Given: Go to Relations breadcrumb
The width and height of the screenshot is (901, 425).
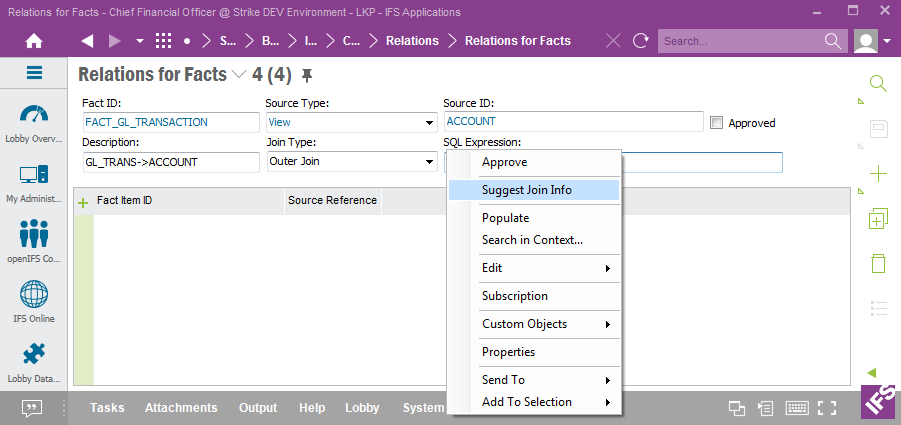Looking at the screenshot, I should pos(412,41).
